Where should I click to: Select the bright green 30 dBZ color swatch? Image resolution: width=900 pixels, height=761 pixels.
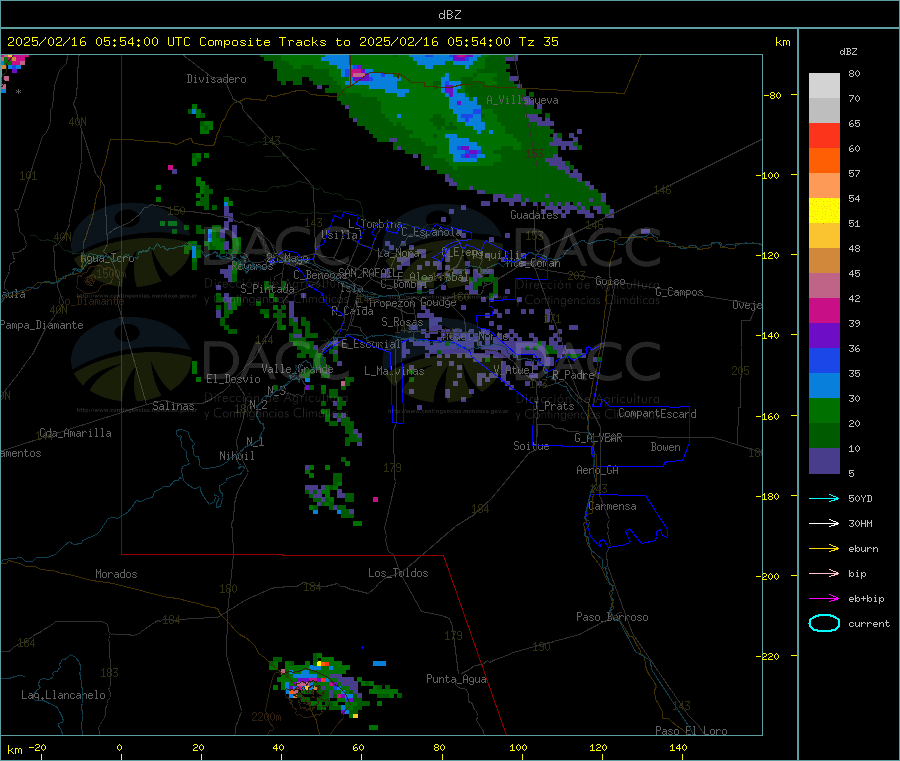pyautogui.click(x=824, y=410)
